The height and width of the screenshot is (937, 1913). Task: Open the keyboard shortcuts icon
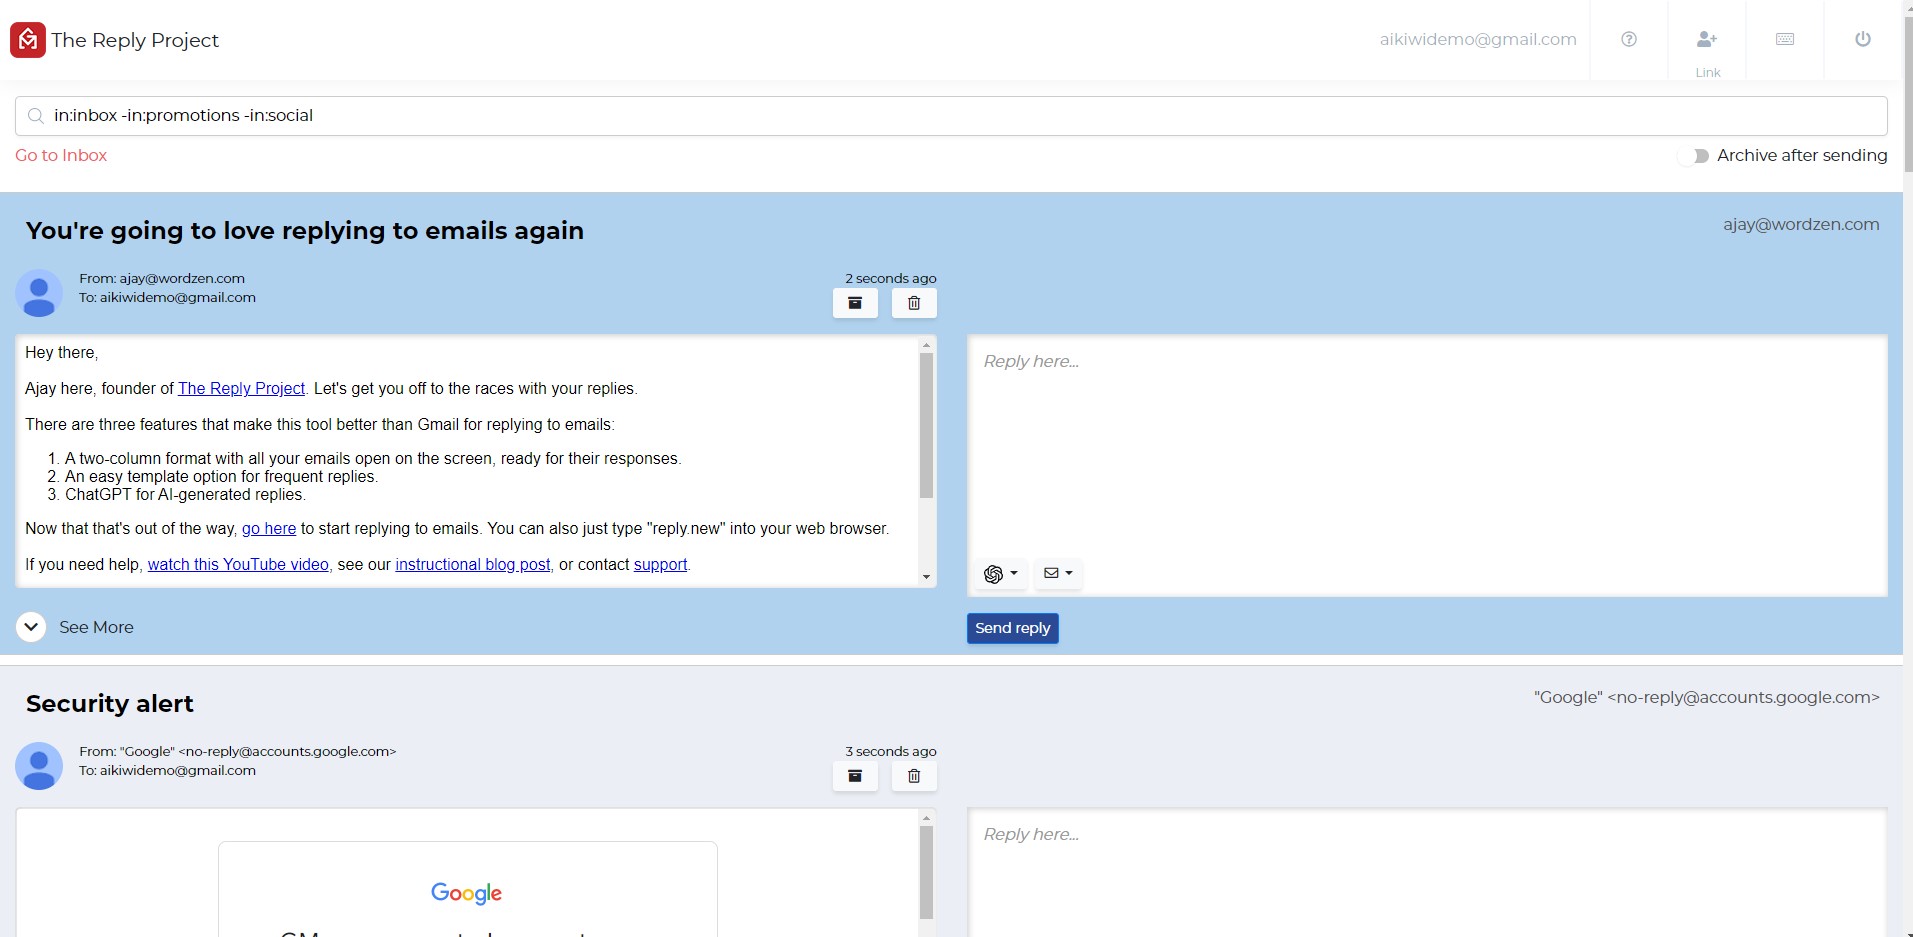tap(1785, 39)
